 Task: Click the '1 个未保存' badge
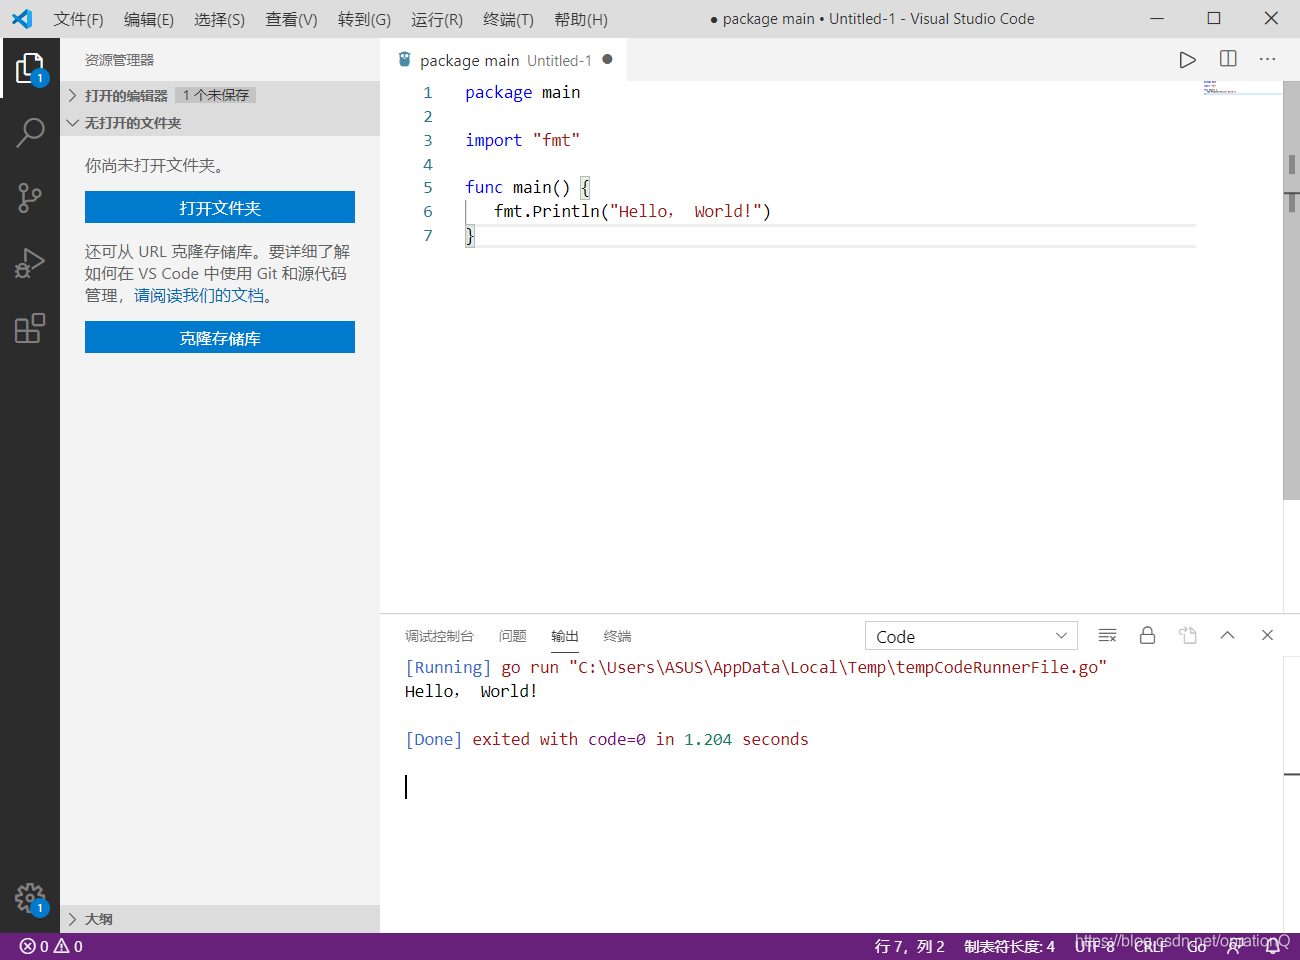(x=216, y=95)
